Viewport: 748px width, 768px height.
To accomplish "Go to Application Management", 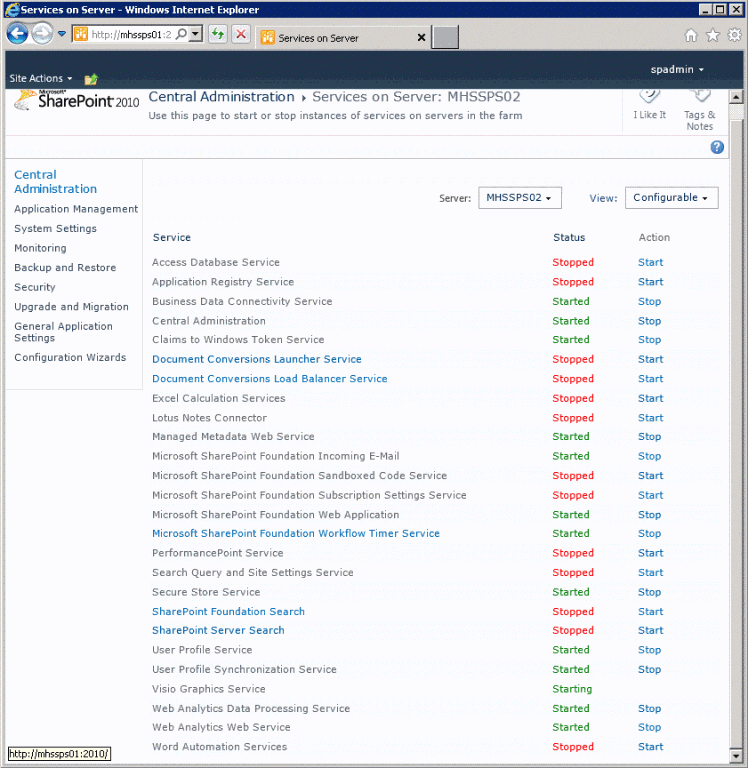I will [76, 209].
